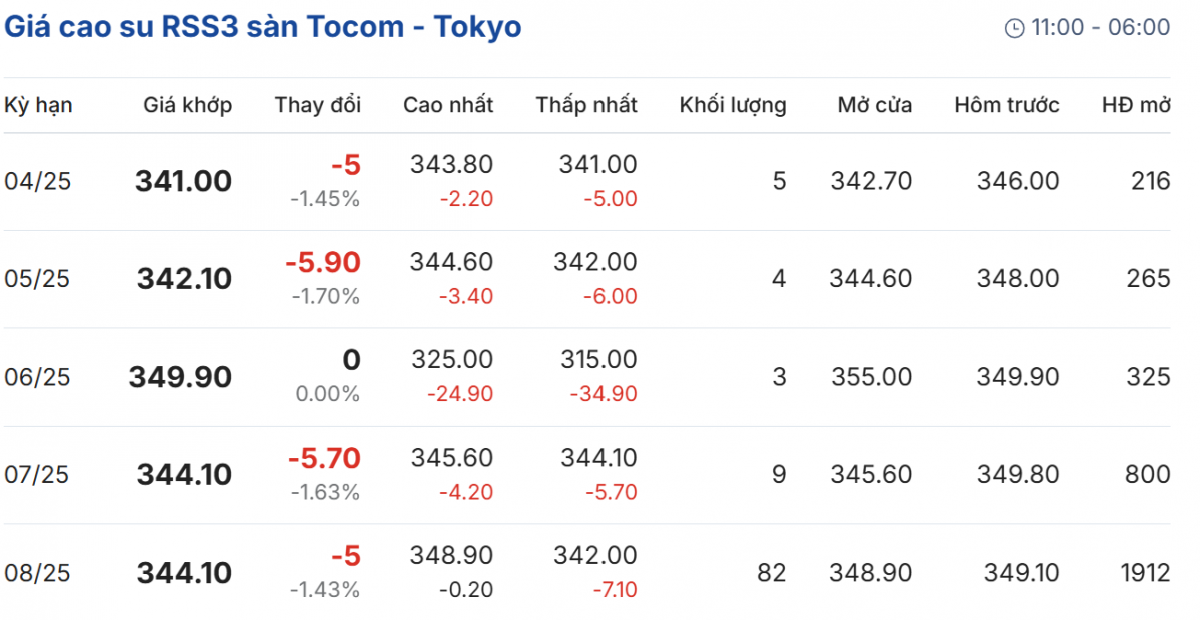Select the Cao nhất column header
Viewport: 1200px width, 620px height.
click(x=448, y=105)
